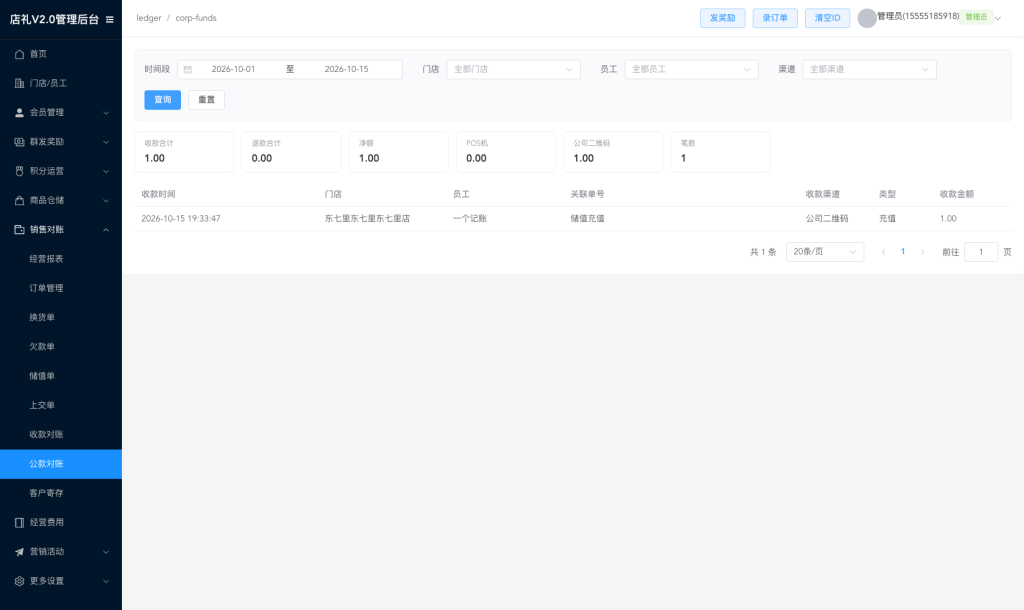The image size is (1024, 610).
Task: Open the 全部渠道 channel dropdown
Action: click(x=869, y=69)
